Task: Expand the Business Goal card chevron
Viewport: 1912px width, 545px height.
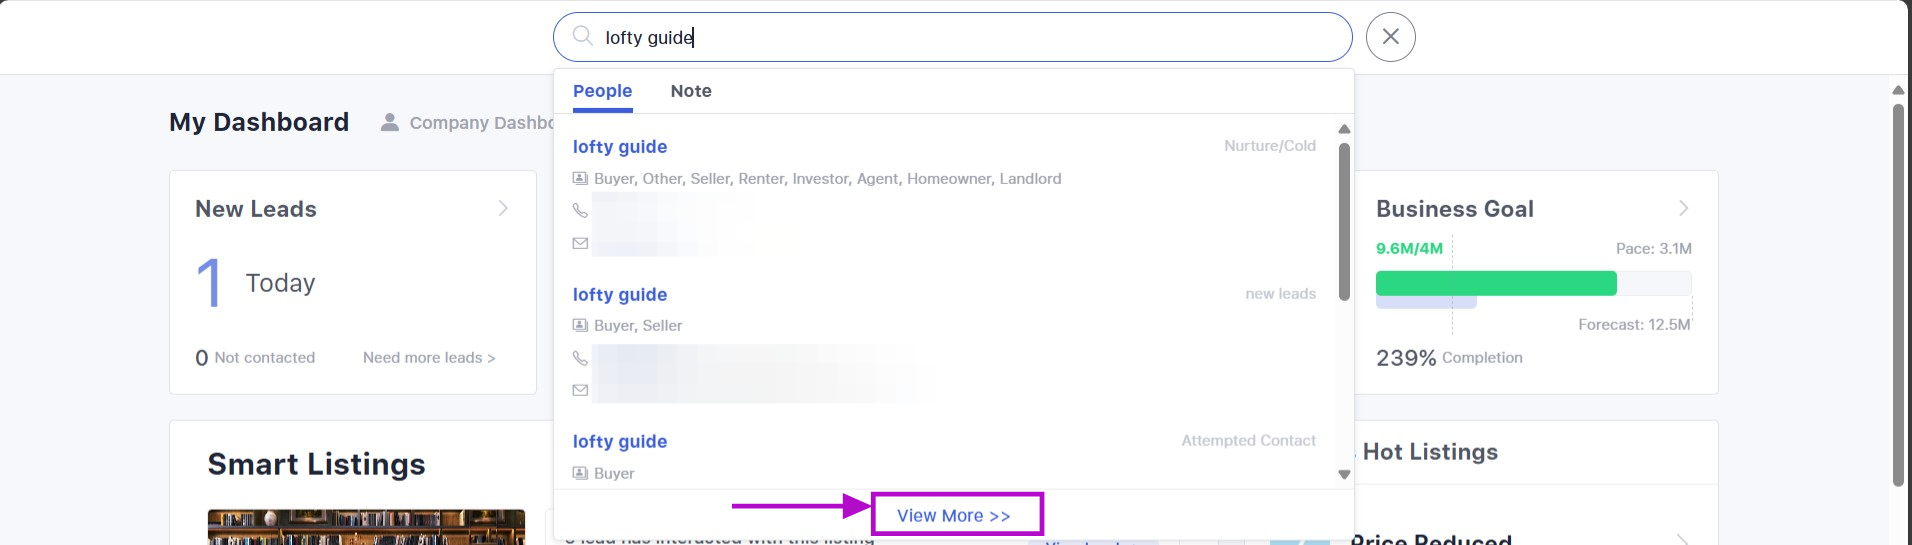Action: (1683, 208)
